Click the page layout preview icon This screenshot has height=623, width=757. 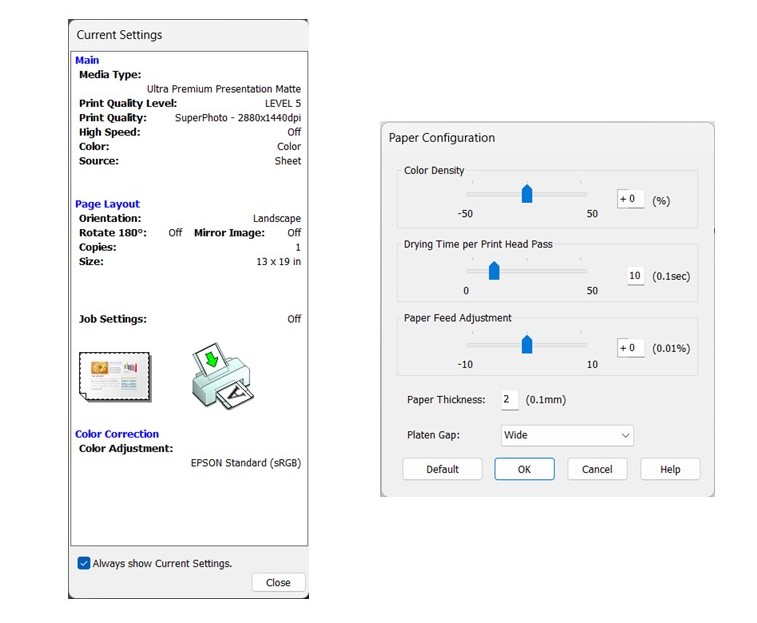point(115,377)
